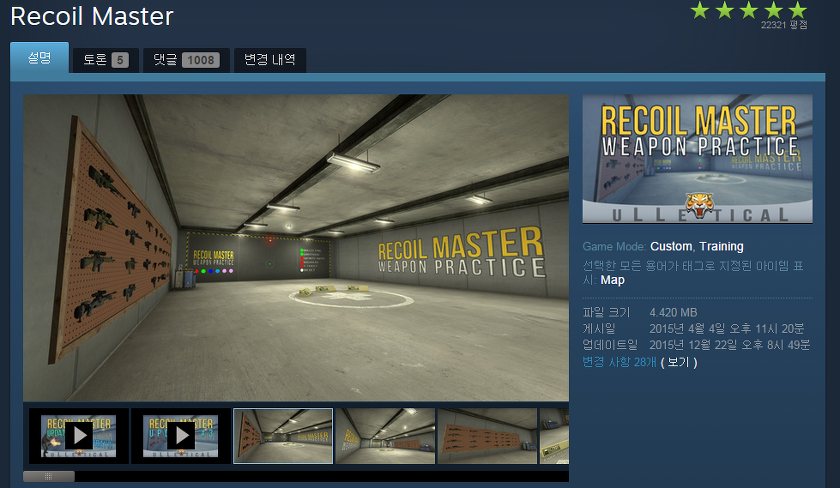Switch to the 토론 tab
Screen dimensions: 840x488
(x=105, y=60)
